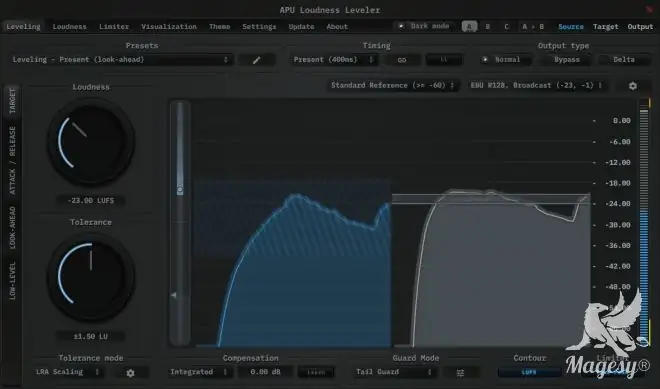Click the -36.00 scale label

point(618,245)
